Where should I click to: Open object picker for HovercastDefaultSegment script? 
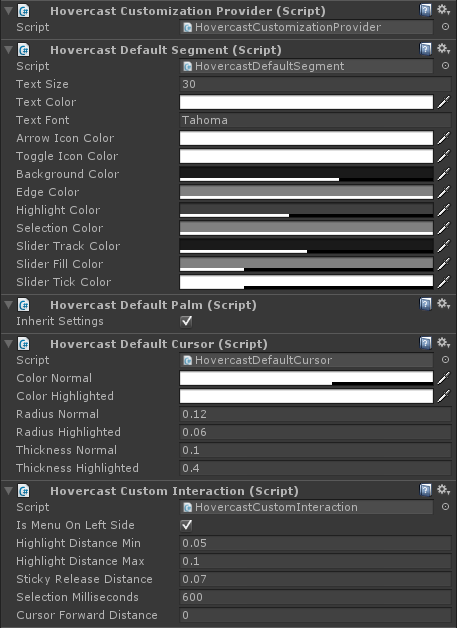coord(445,66)
